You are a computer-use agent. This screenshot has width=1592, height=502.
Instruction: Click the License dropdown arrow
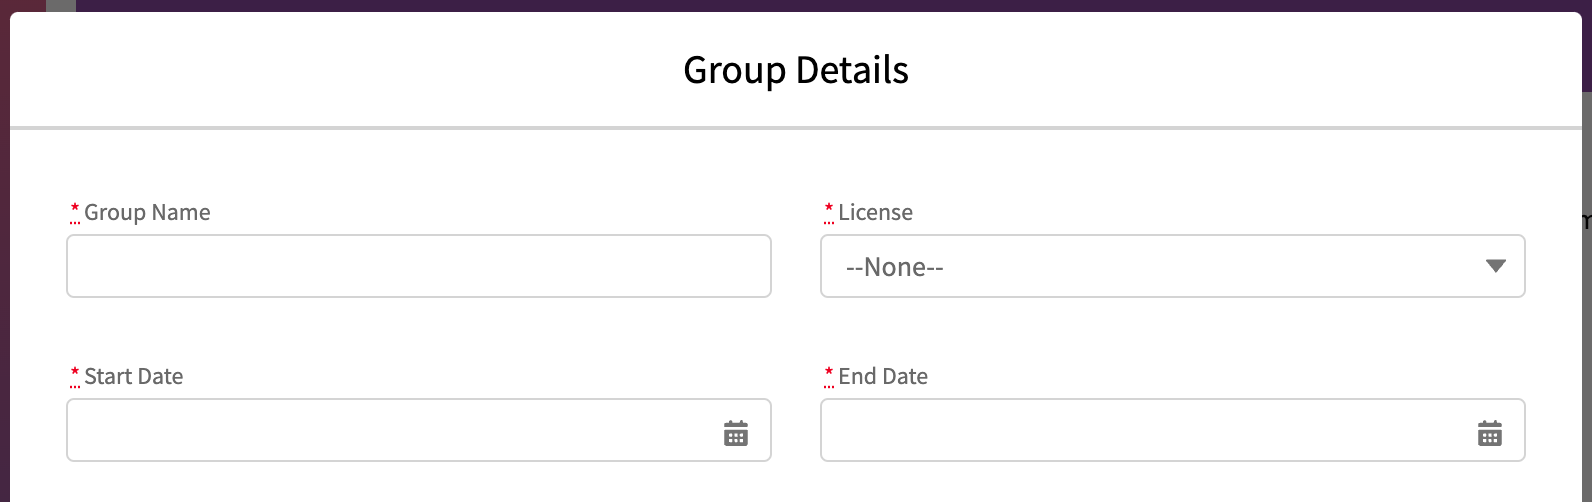1496,266
